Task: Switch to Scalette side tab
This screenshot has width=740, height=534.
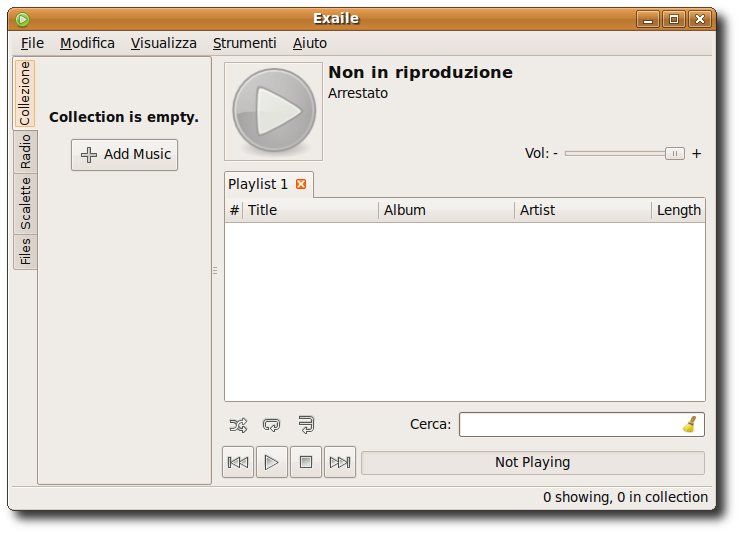Action: 25,203
